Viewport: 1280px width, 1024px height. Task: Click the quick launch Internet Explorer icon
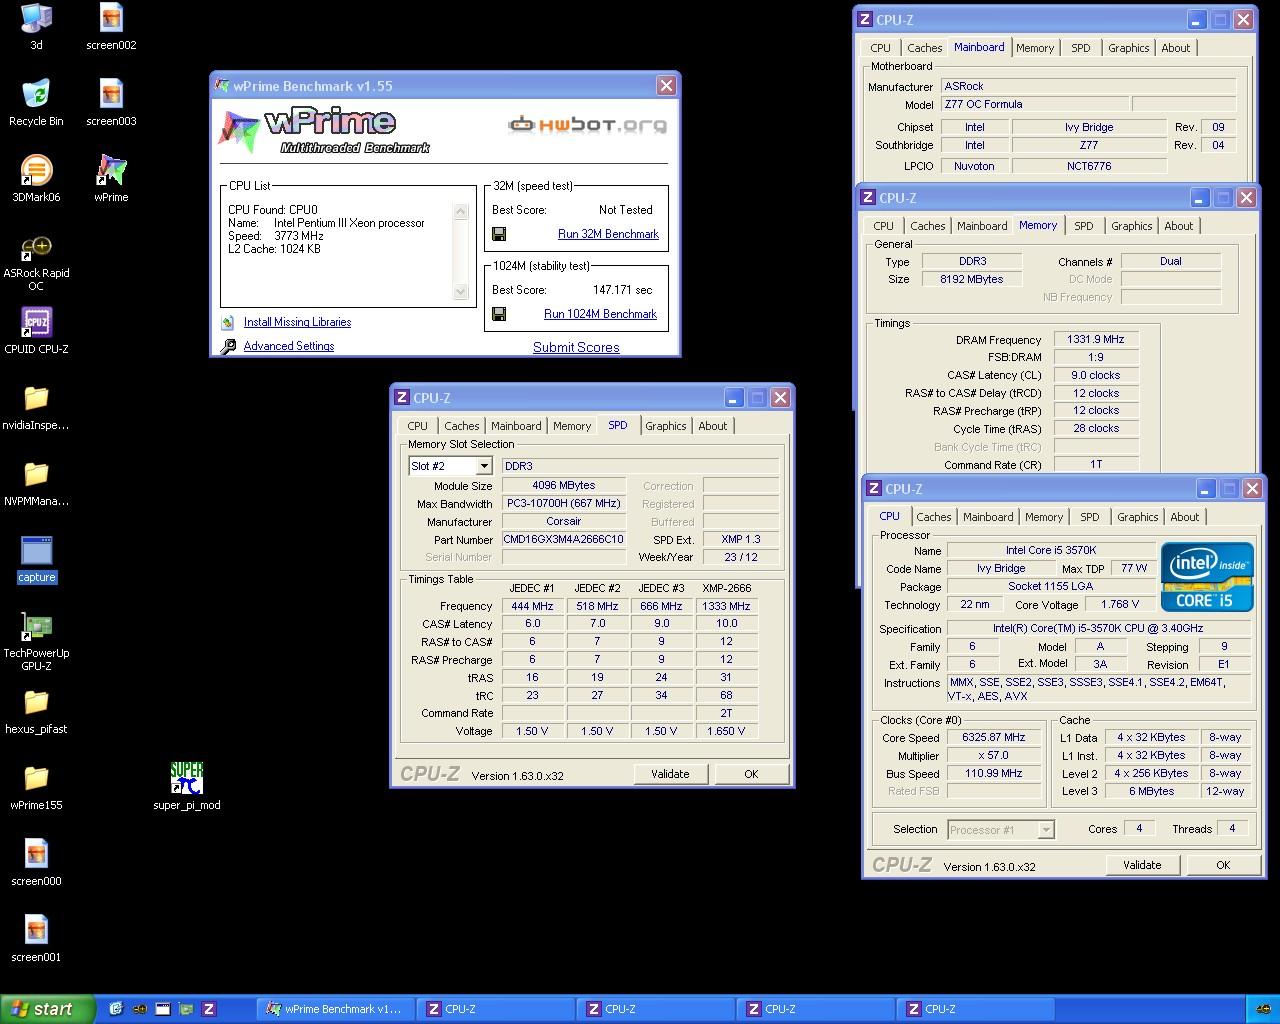116,1009
